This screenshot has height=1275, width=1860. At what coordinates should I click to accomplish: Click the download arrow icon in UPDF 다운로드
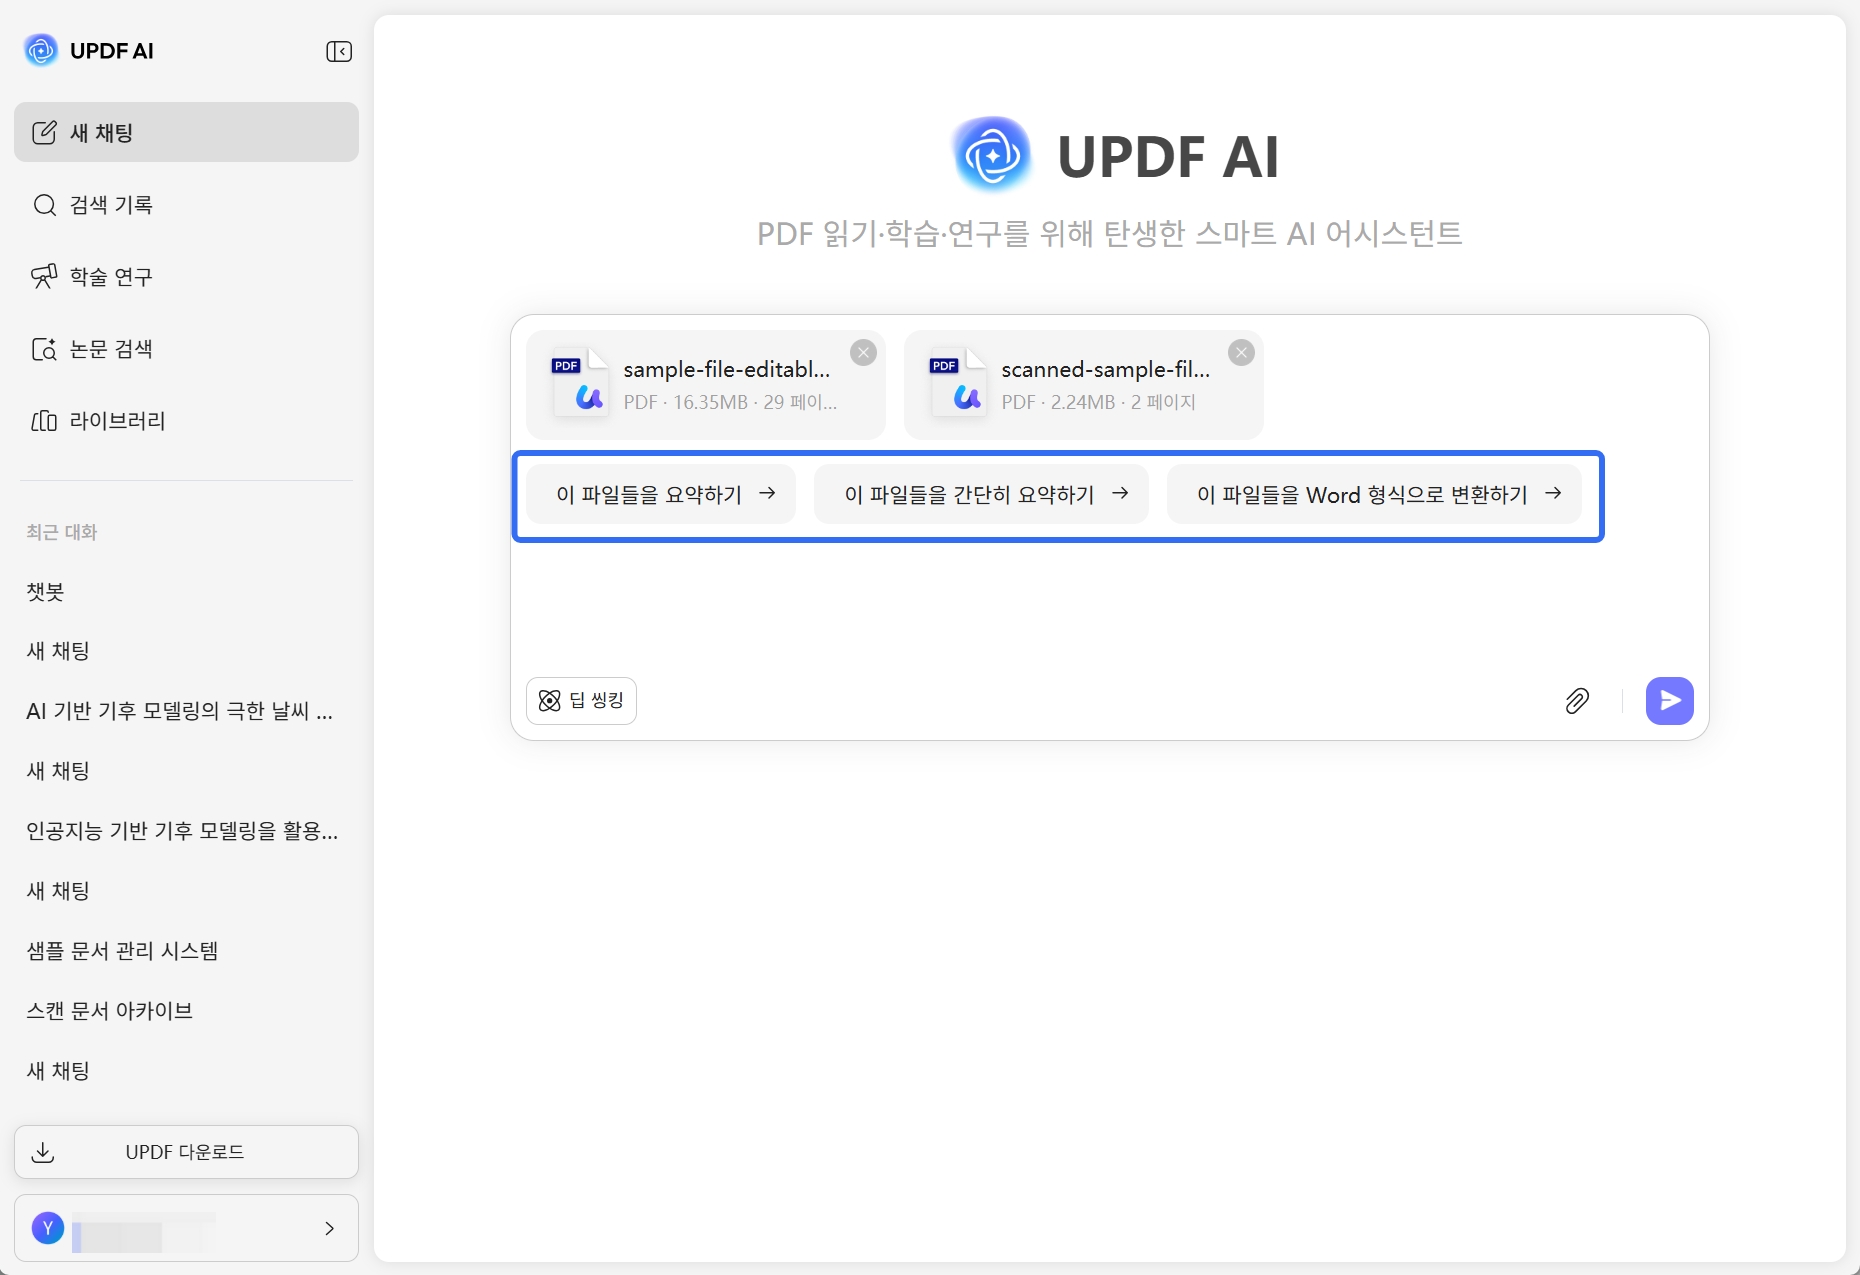[x=43, y=1152]
